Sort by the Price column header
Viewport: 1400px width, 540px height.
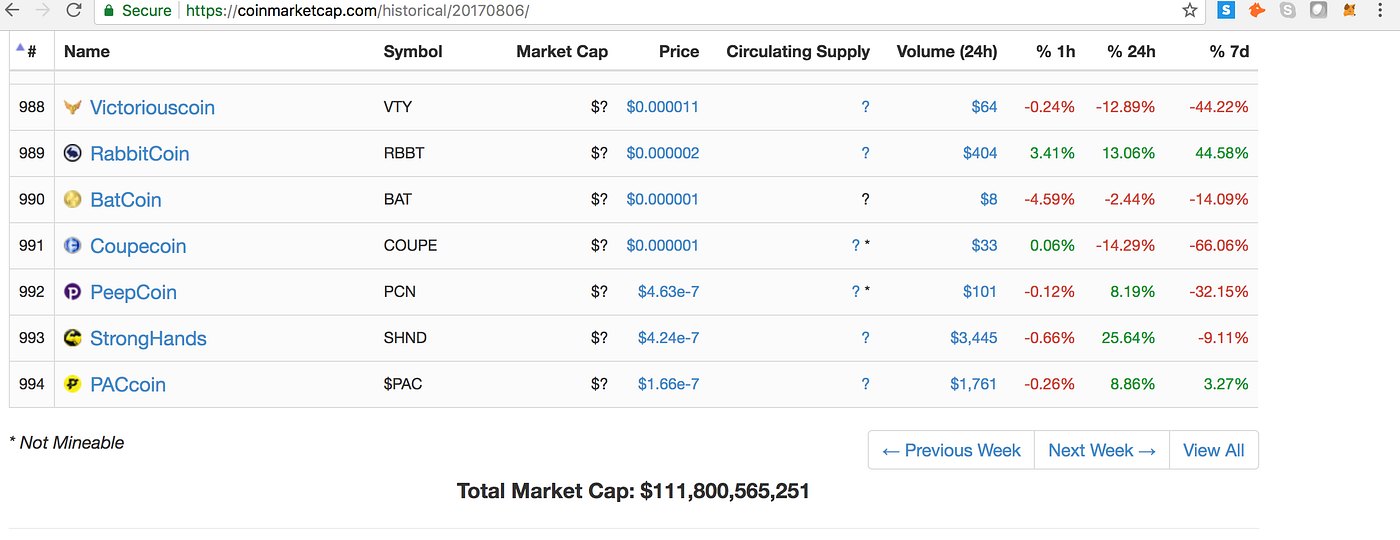(x=679, y=51)
